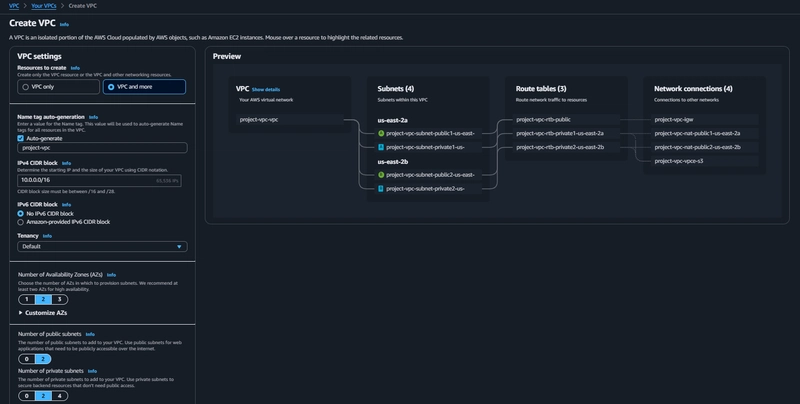The height and width of the screenshot is (404, 800).
Task: Set number of private subnets to 2
Action: coord(43,396)
